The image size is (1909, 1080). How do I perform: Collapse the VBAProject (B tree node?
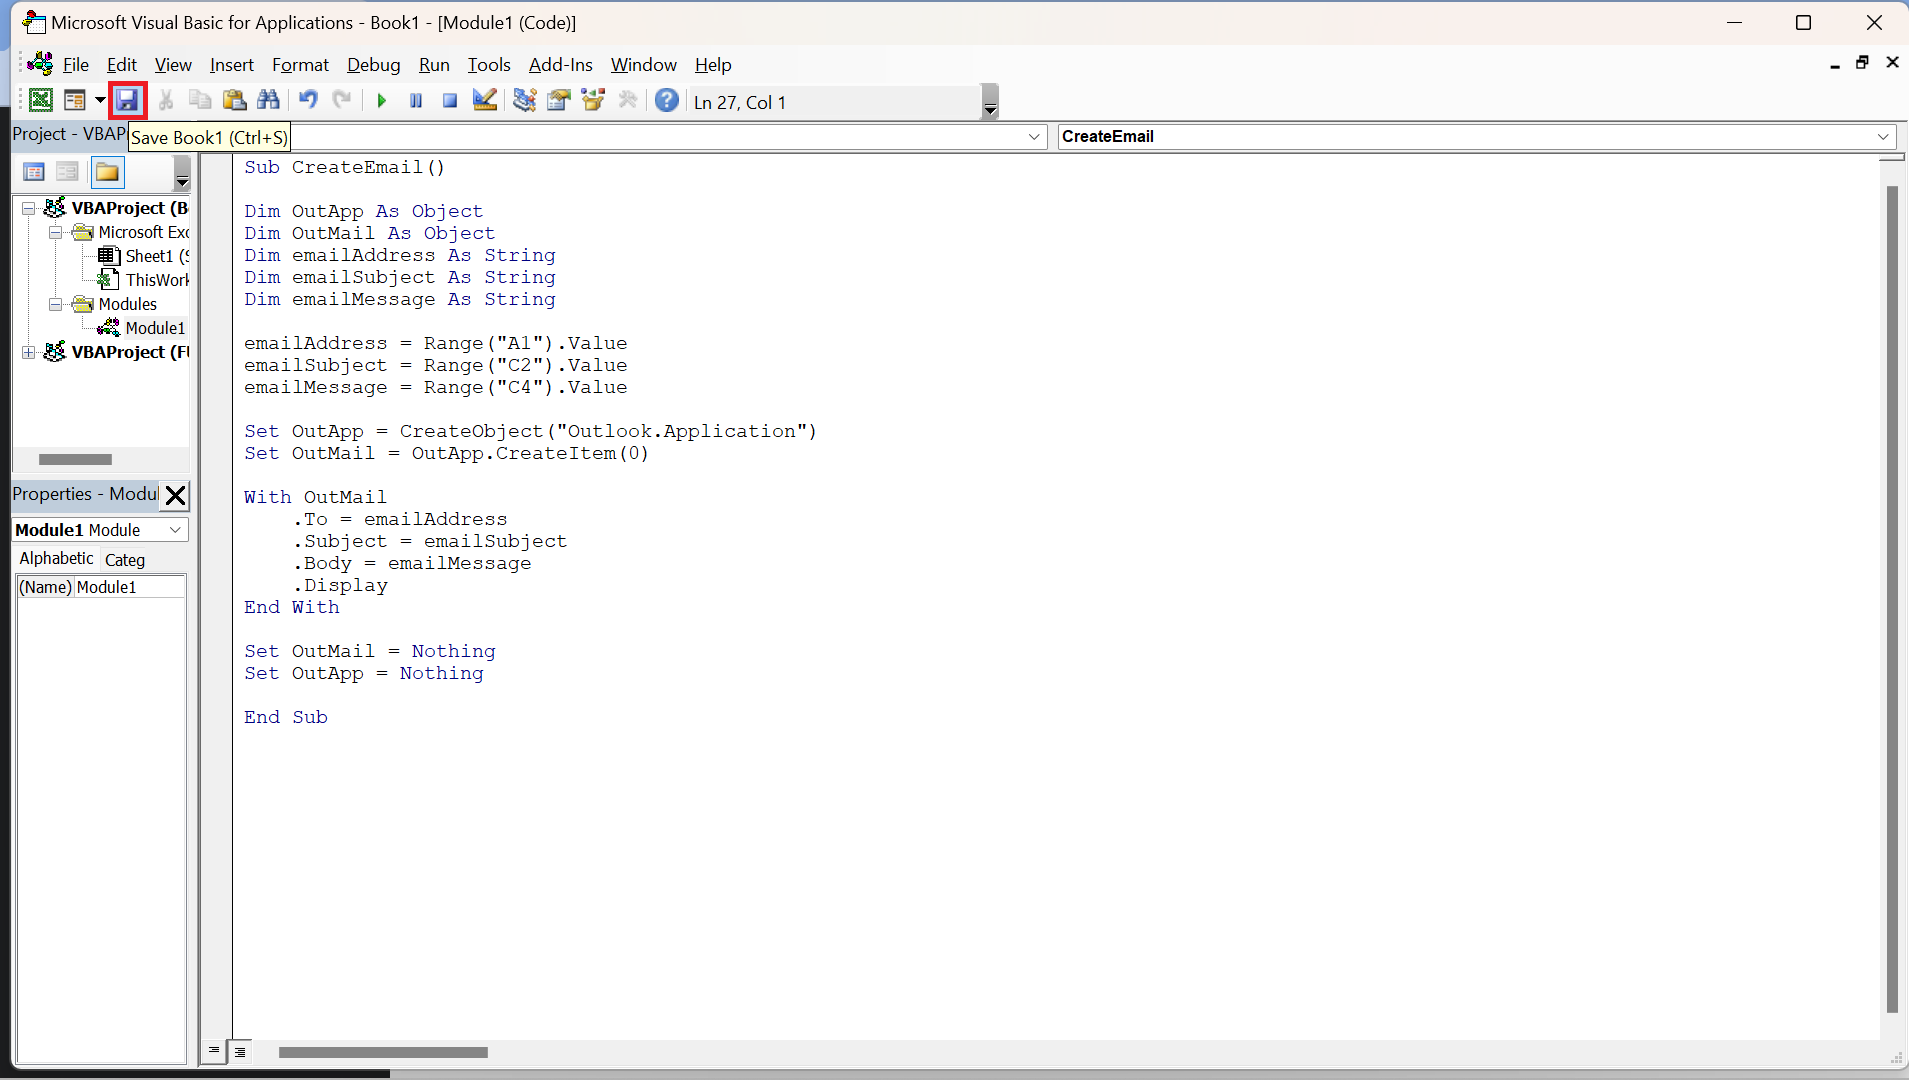29,208
